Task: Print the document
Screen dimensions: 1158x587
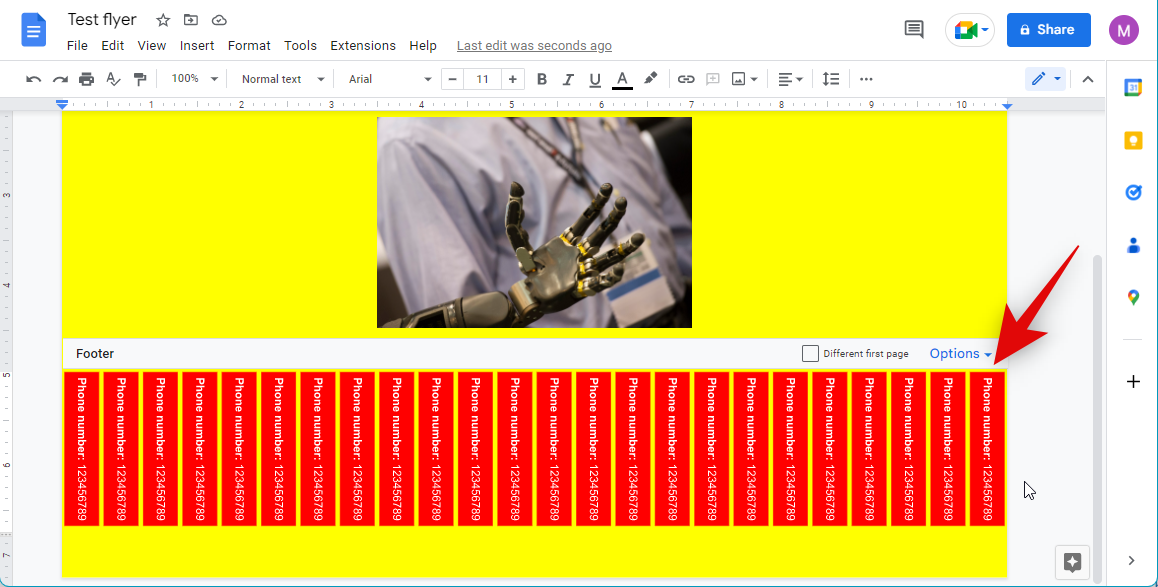Action: click(x=86, y=79)
